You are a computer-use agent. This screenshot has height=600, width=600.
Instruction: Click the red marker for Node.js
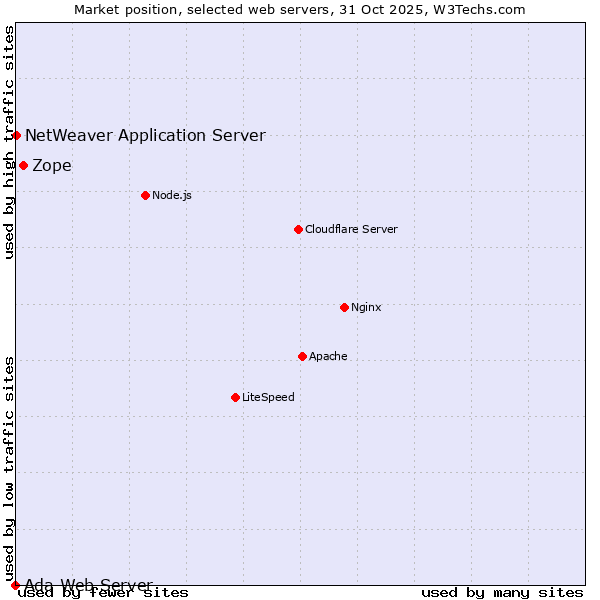point(145,195)
